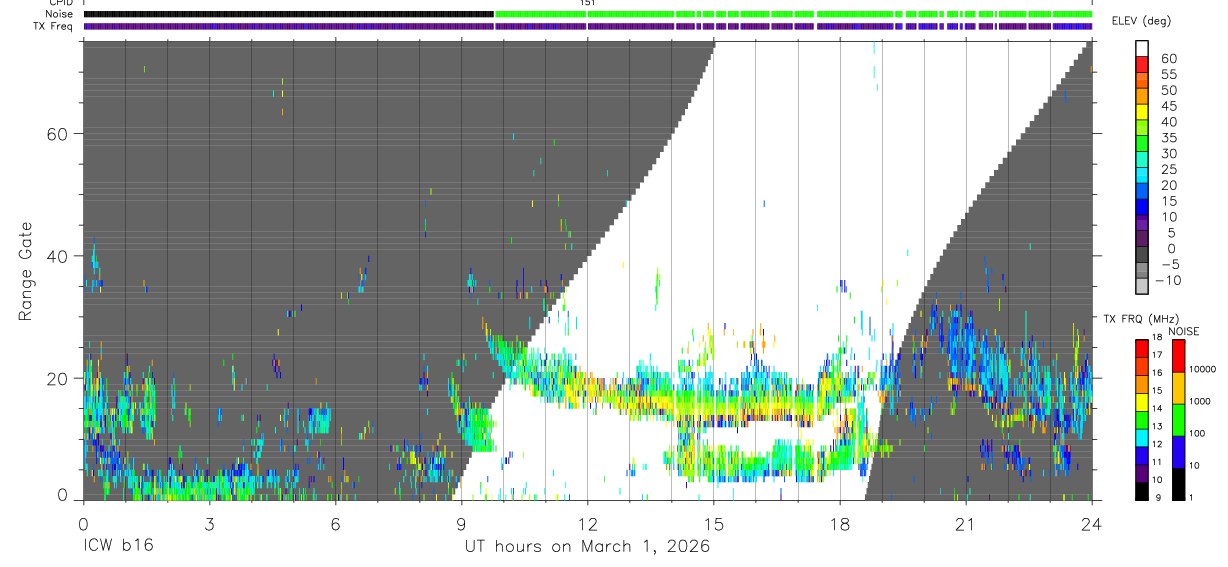The image size is (1228, 567).
Task: Click the 'TX Freq' row label at top left
Action: tap(52, 26)
